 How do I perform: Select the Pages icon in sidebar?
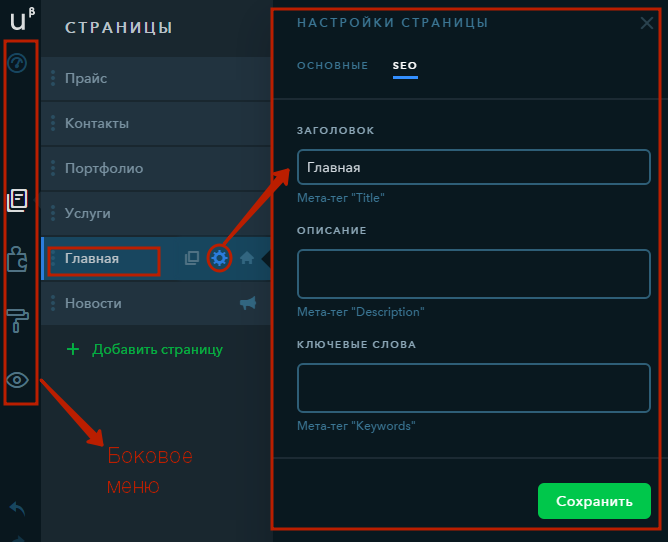click(x=17, y=200)
